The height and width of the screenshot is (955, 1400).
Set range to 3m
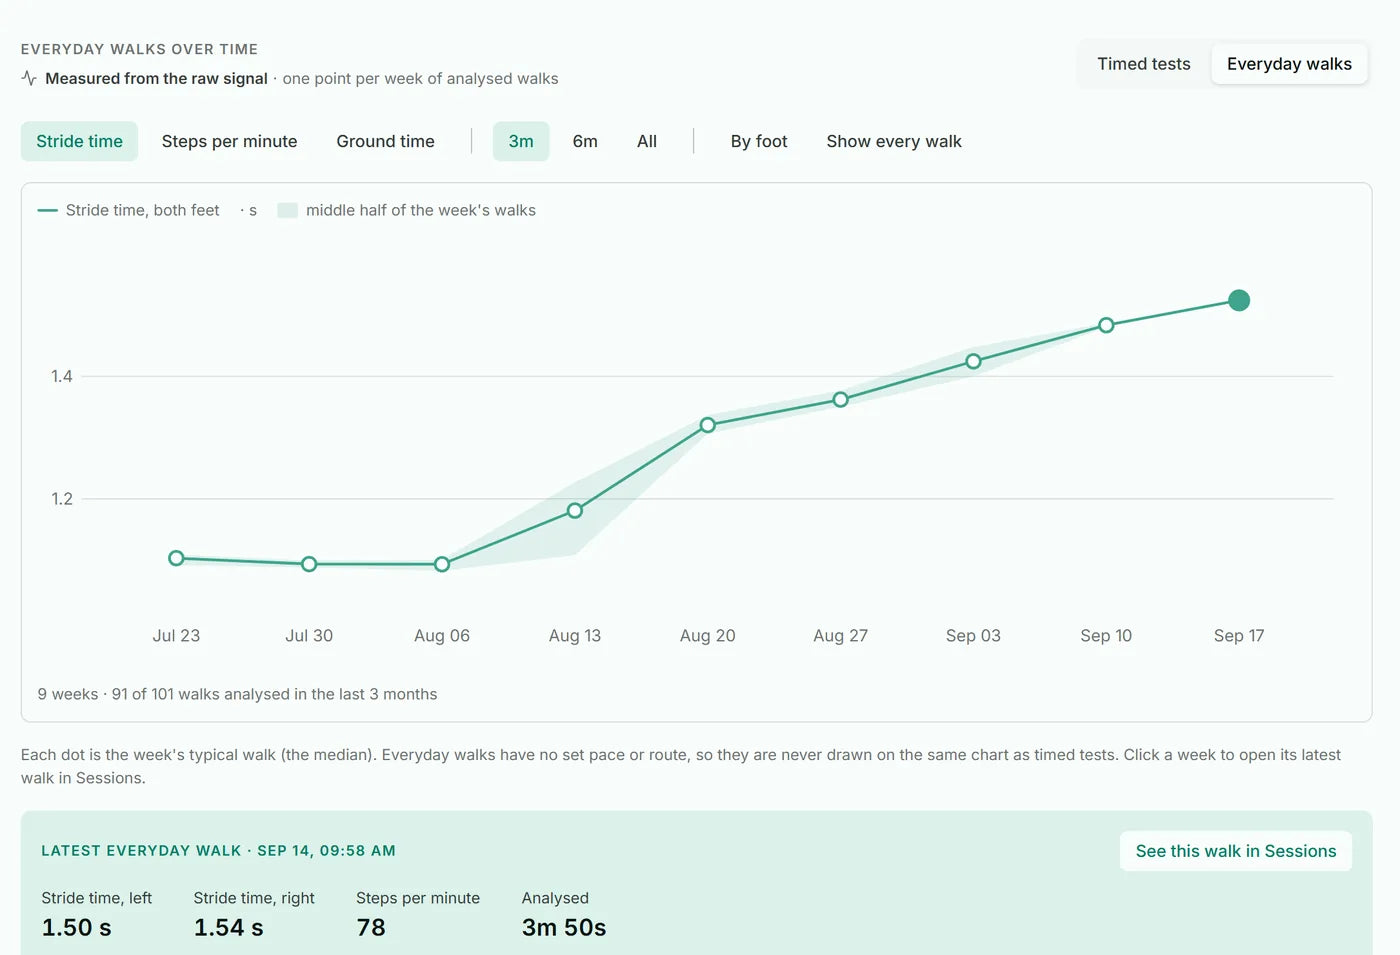pyautogui.click(x=521, y=142)
